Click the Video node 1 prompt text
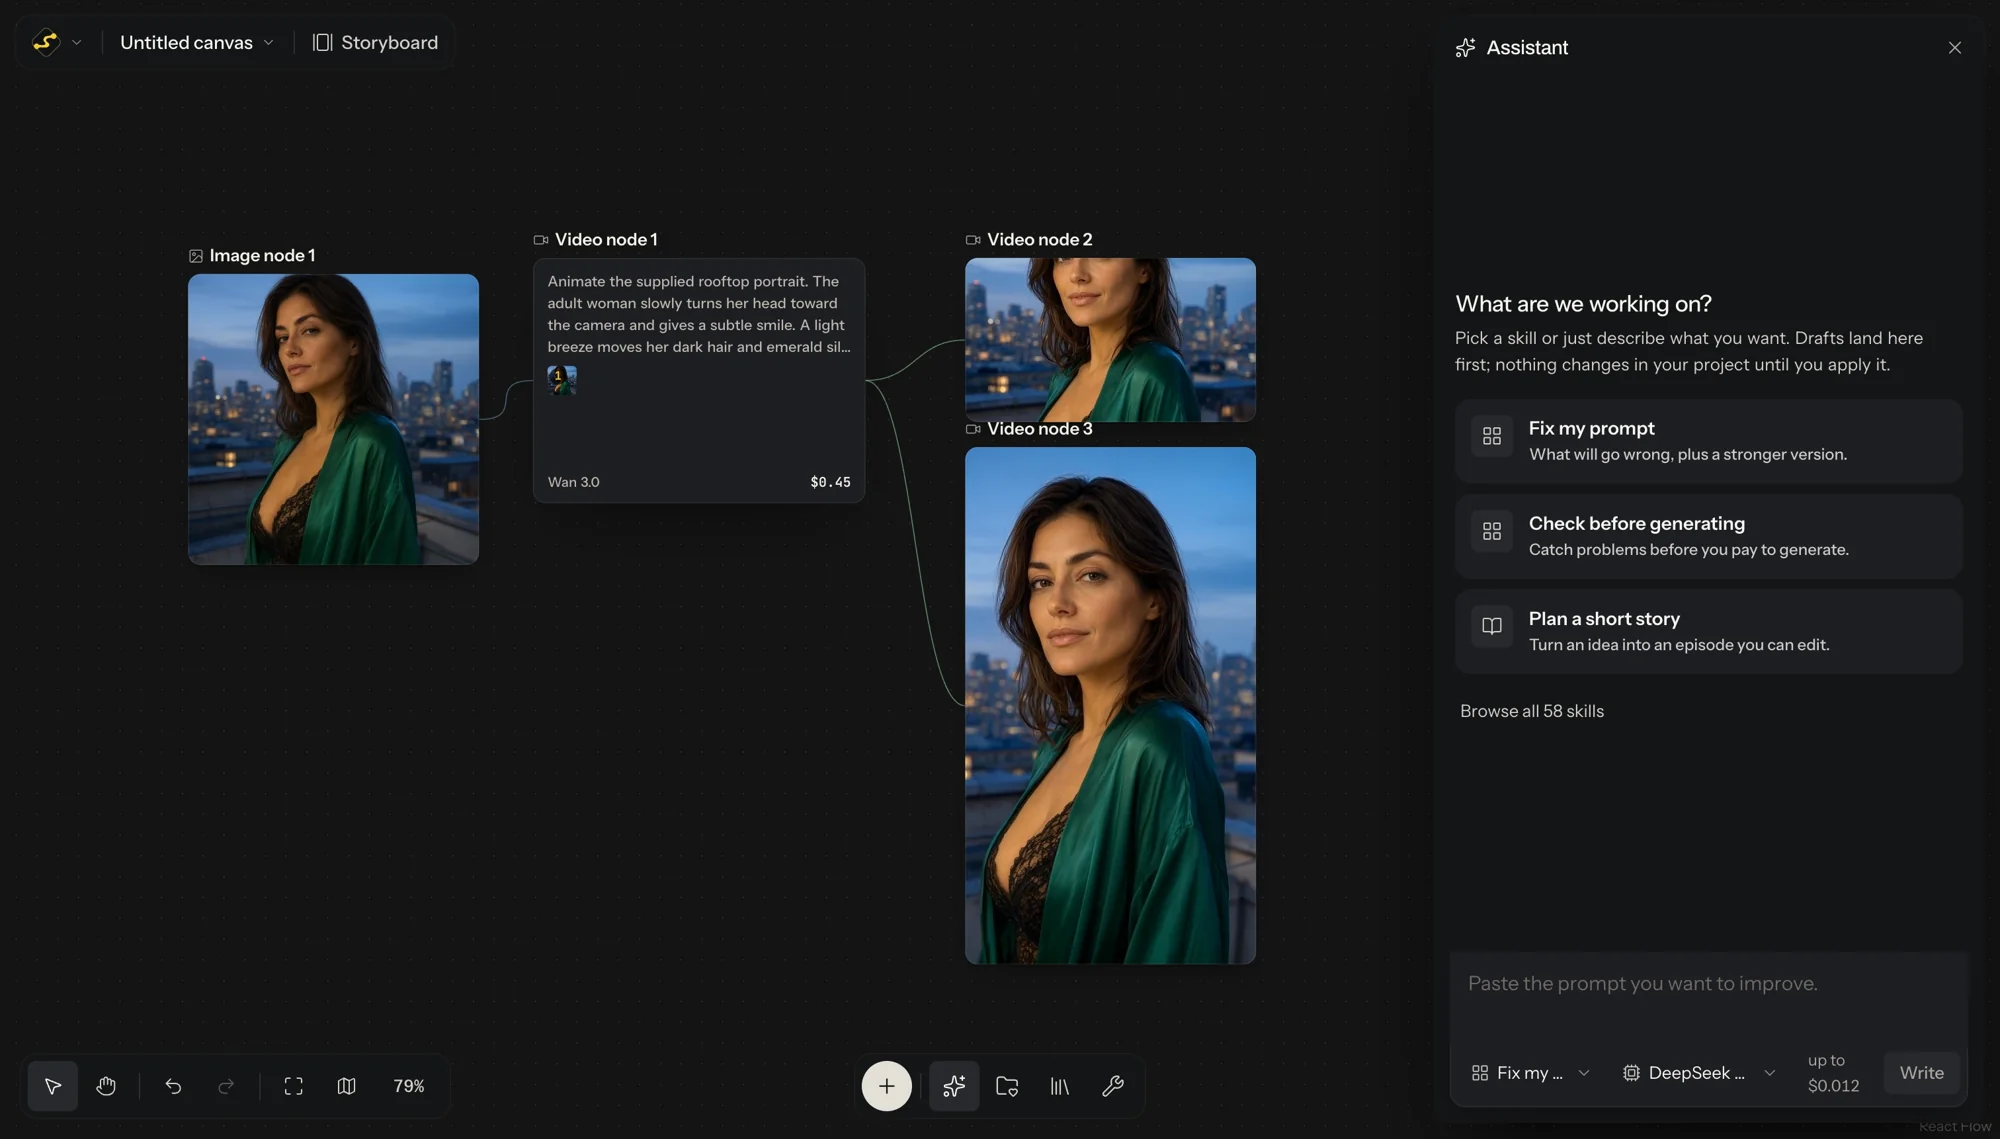Screen dimensions: 2000x1139 (x=698, y=314)
